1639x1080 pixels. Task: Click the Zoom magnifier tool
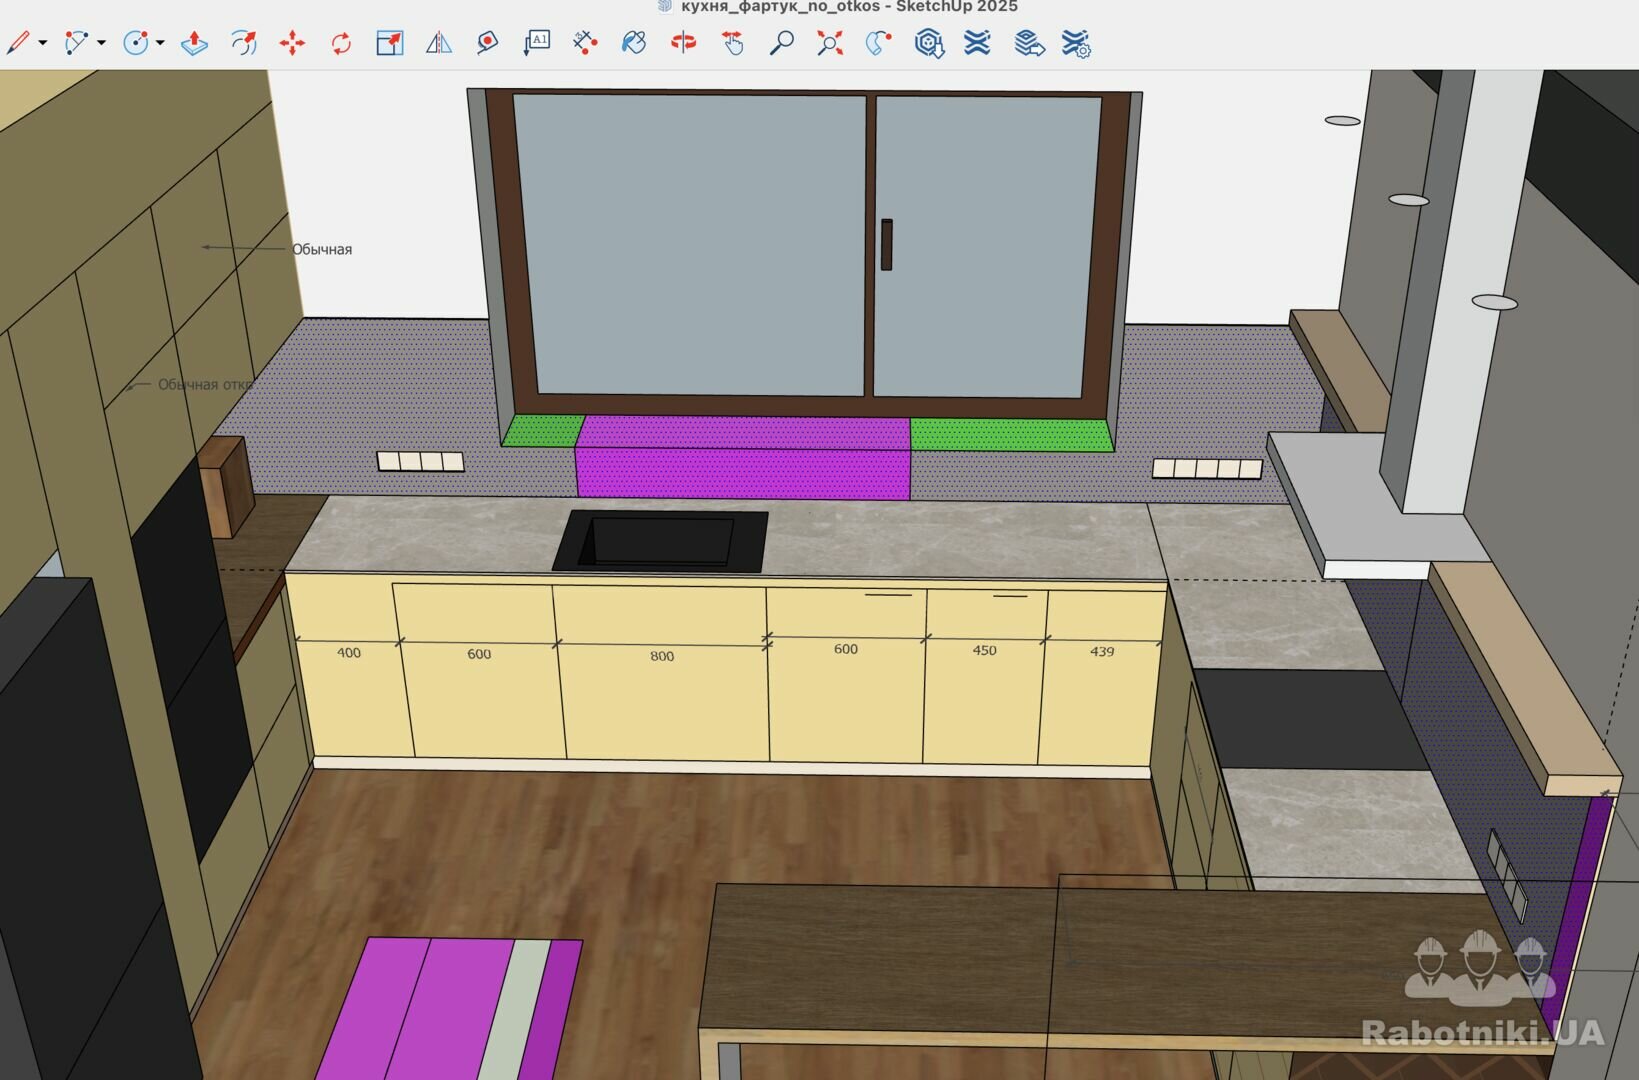click(781, 43)
